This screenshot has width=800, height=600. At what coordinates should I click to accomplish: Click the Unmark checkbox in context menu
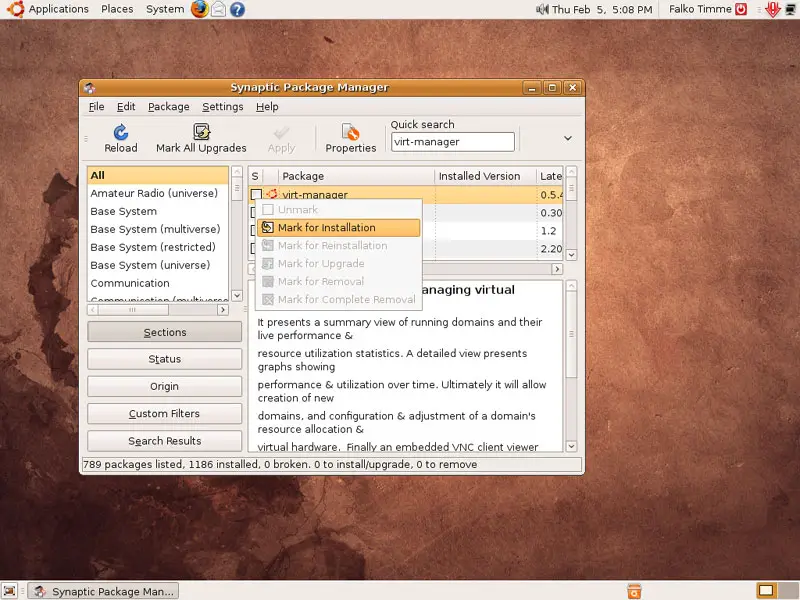268,210
